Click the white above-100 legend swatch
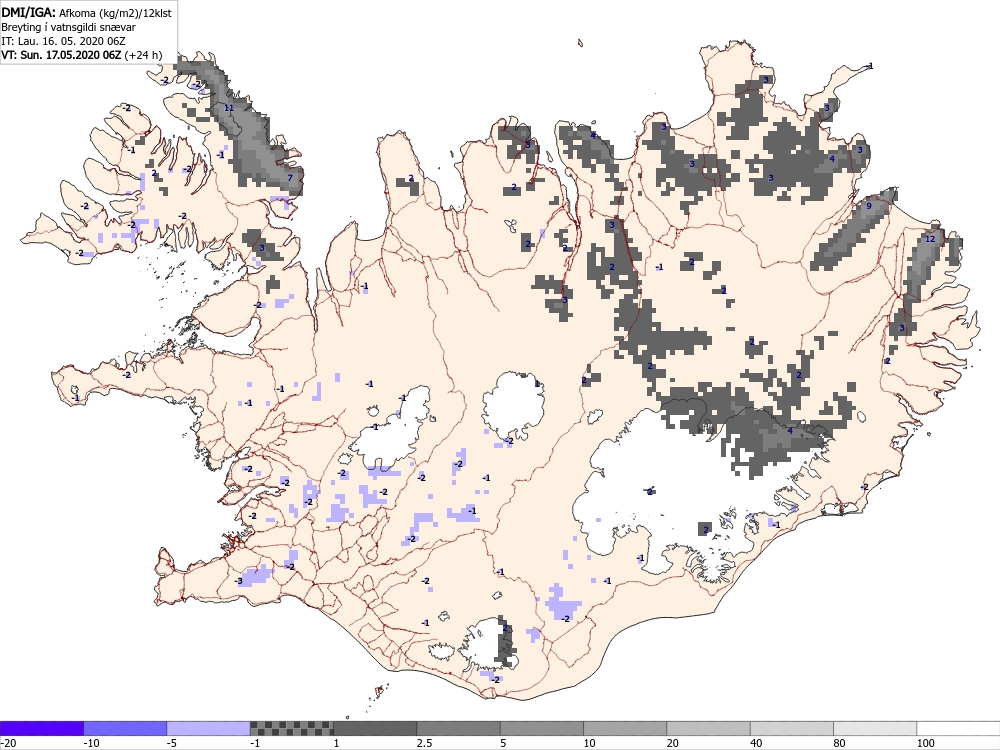 click(959, 728)
